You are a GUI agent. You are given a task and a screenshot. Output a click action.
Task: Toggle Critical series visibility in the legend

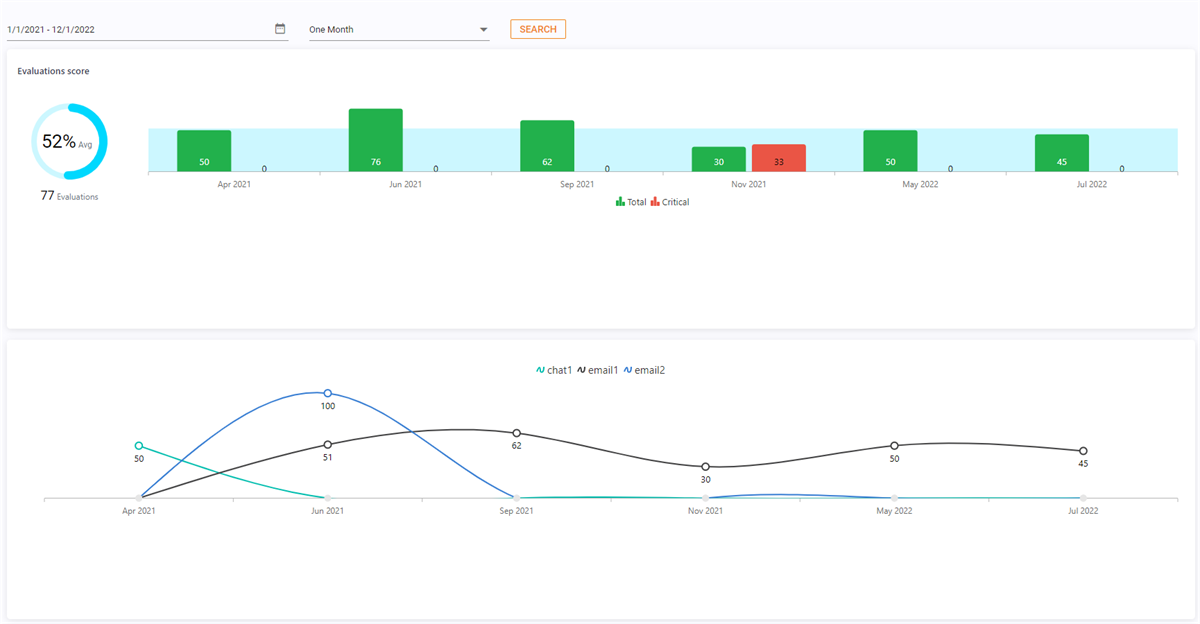(x=676, y=201)
